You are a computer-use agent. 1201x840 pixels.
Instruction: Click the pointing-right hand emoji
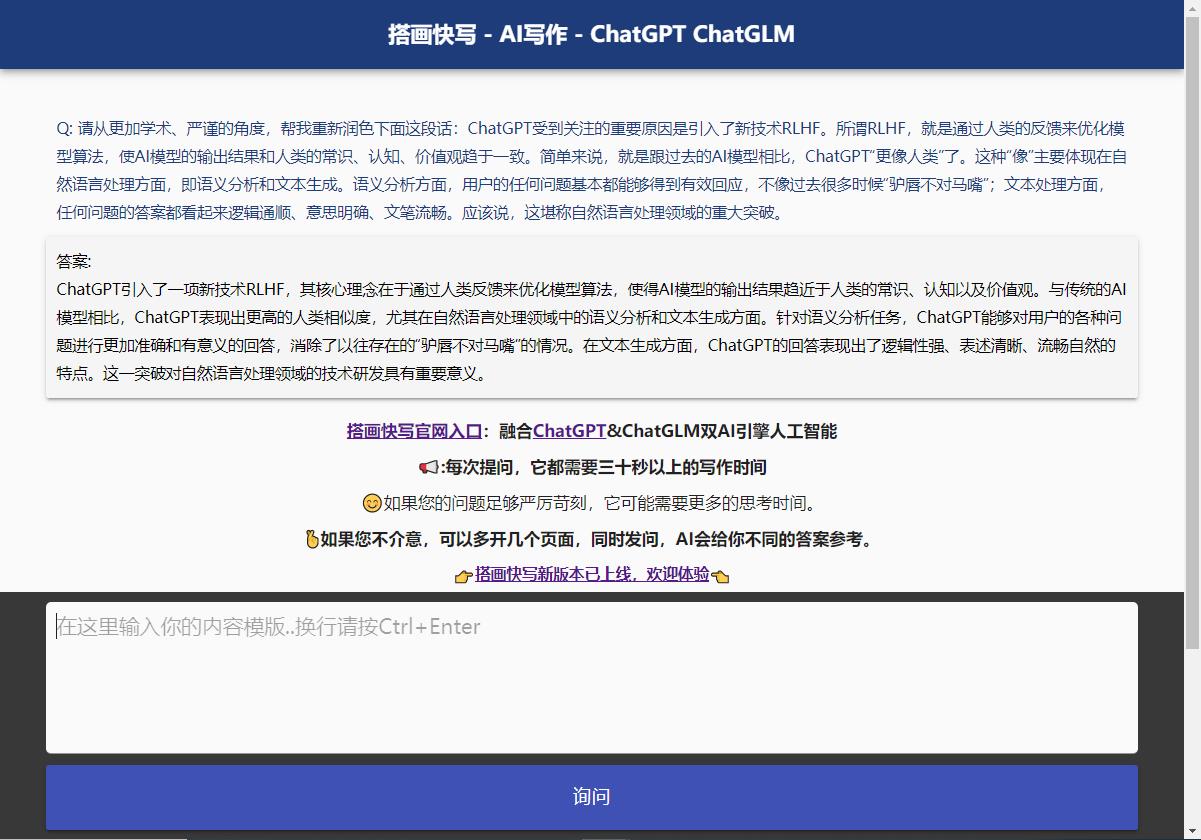click(463, 576)
